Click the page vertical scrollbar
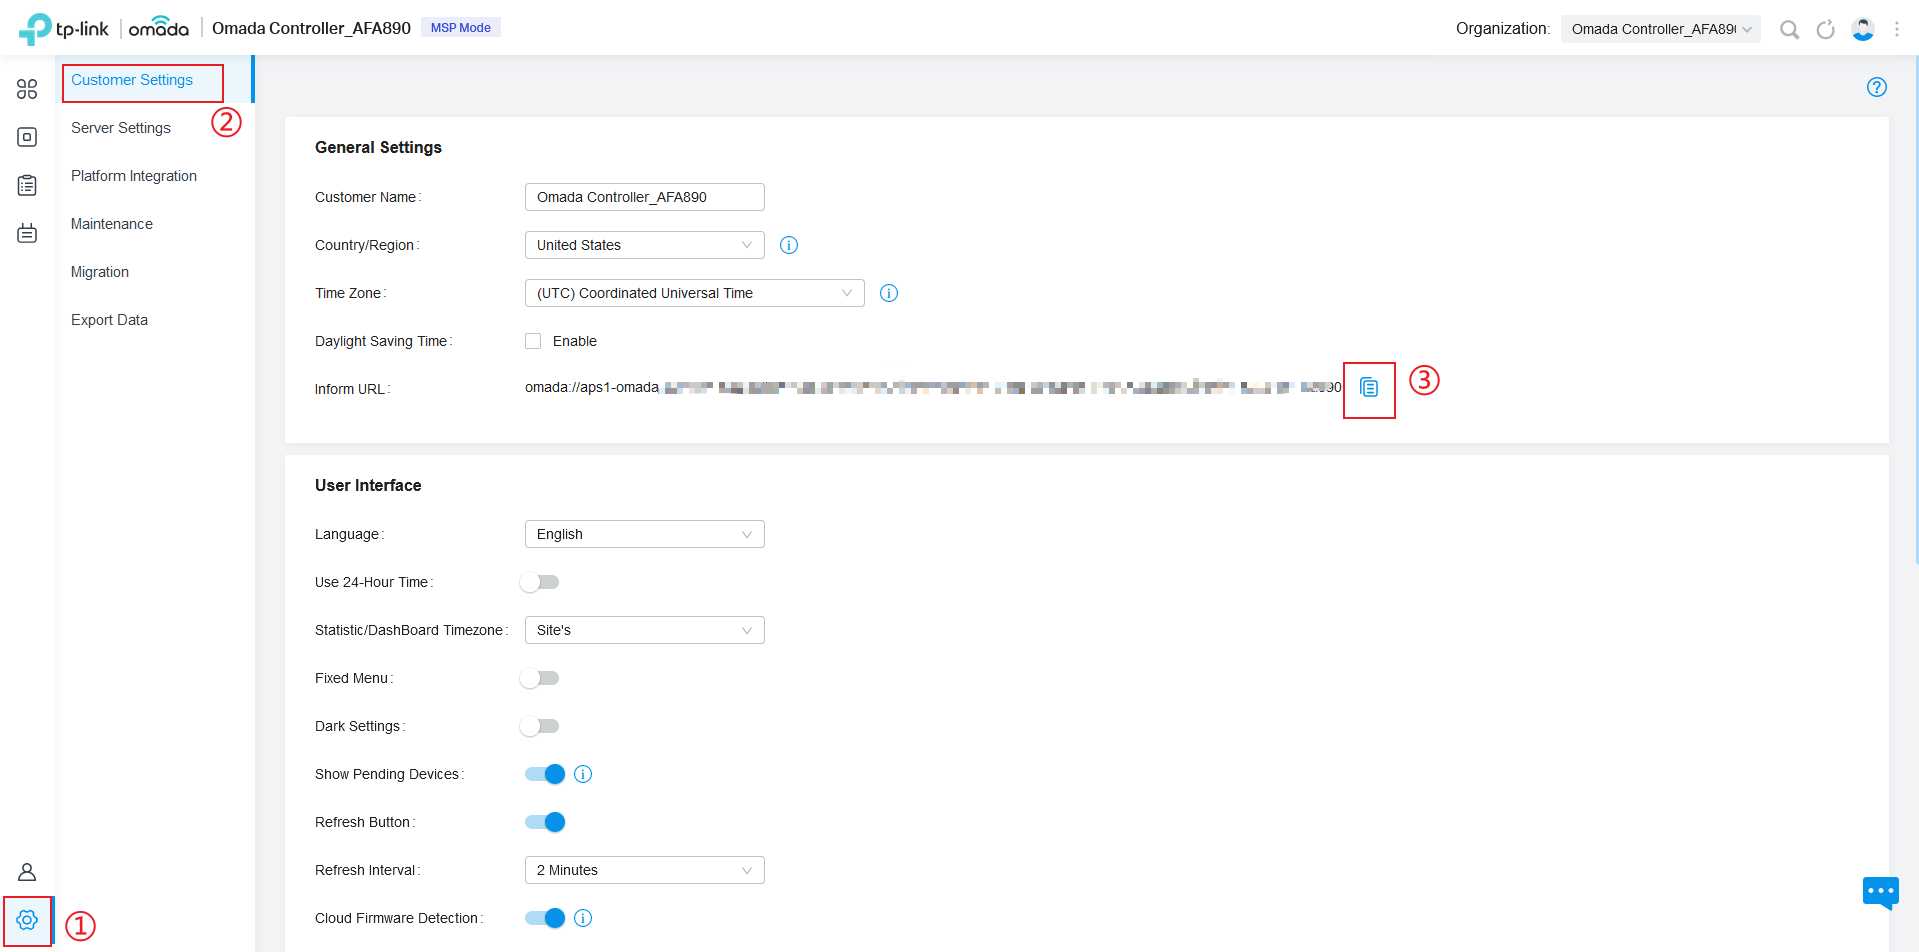1919x952 pixels. pos(1915,310)
